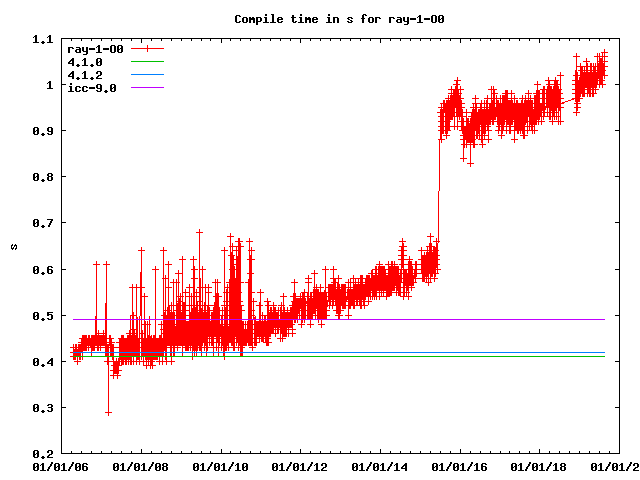Click the 01/01/12 x-axis date label
Screen dimensions: 640x480
tap(300, 467)
